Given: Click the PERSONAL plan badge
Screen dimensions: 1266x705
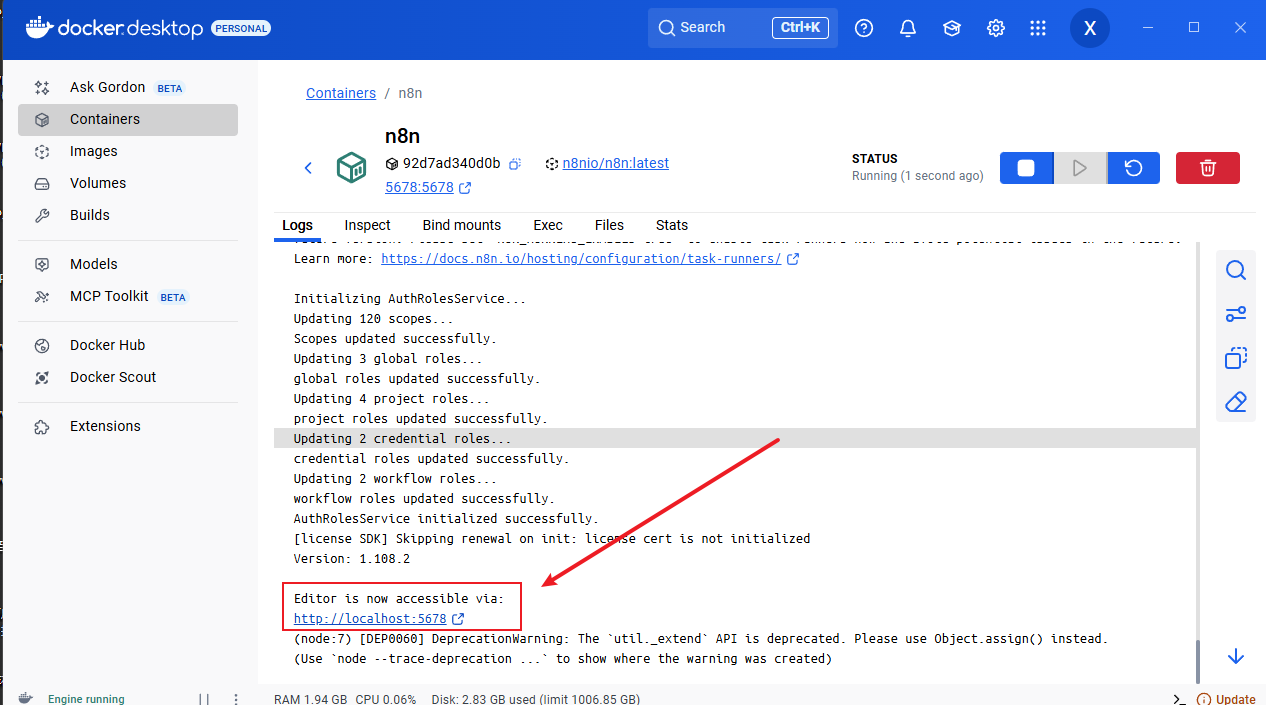Looking at the screenshot, I should (x=241, y=28).
